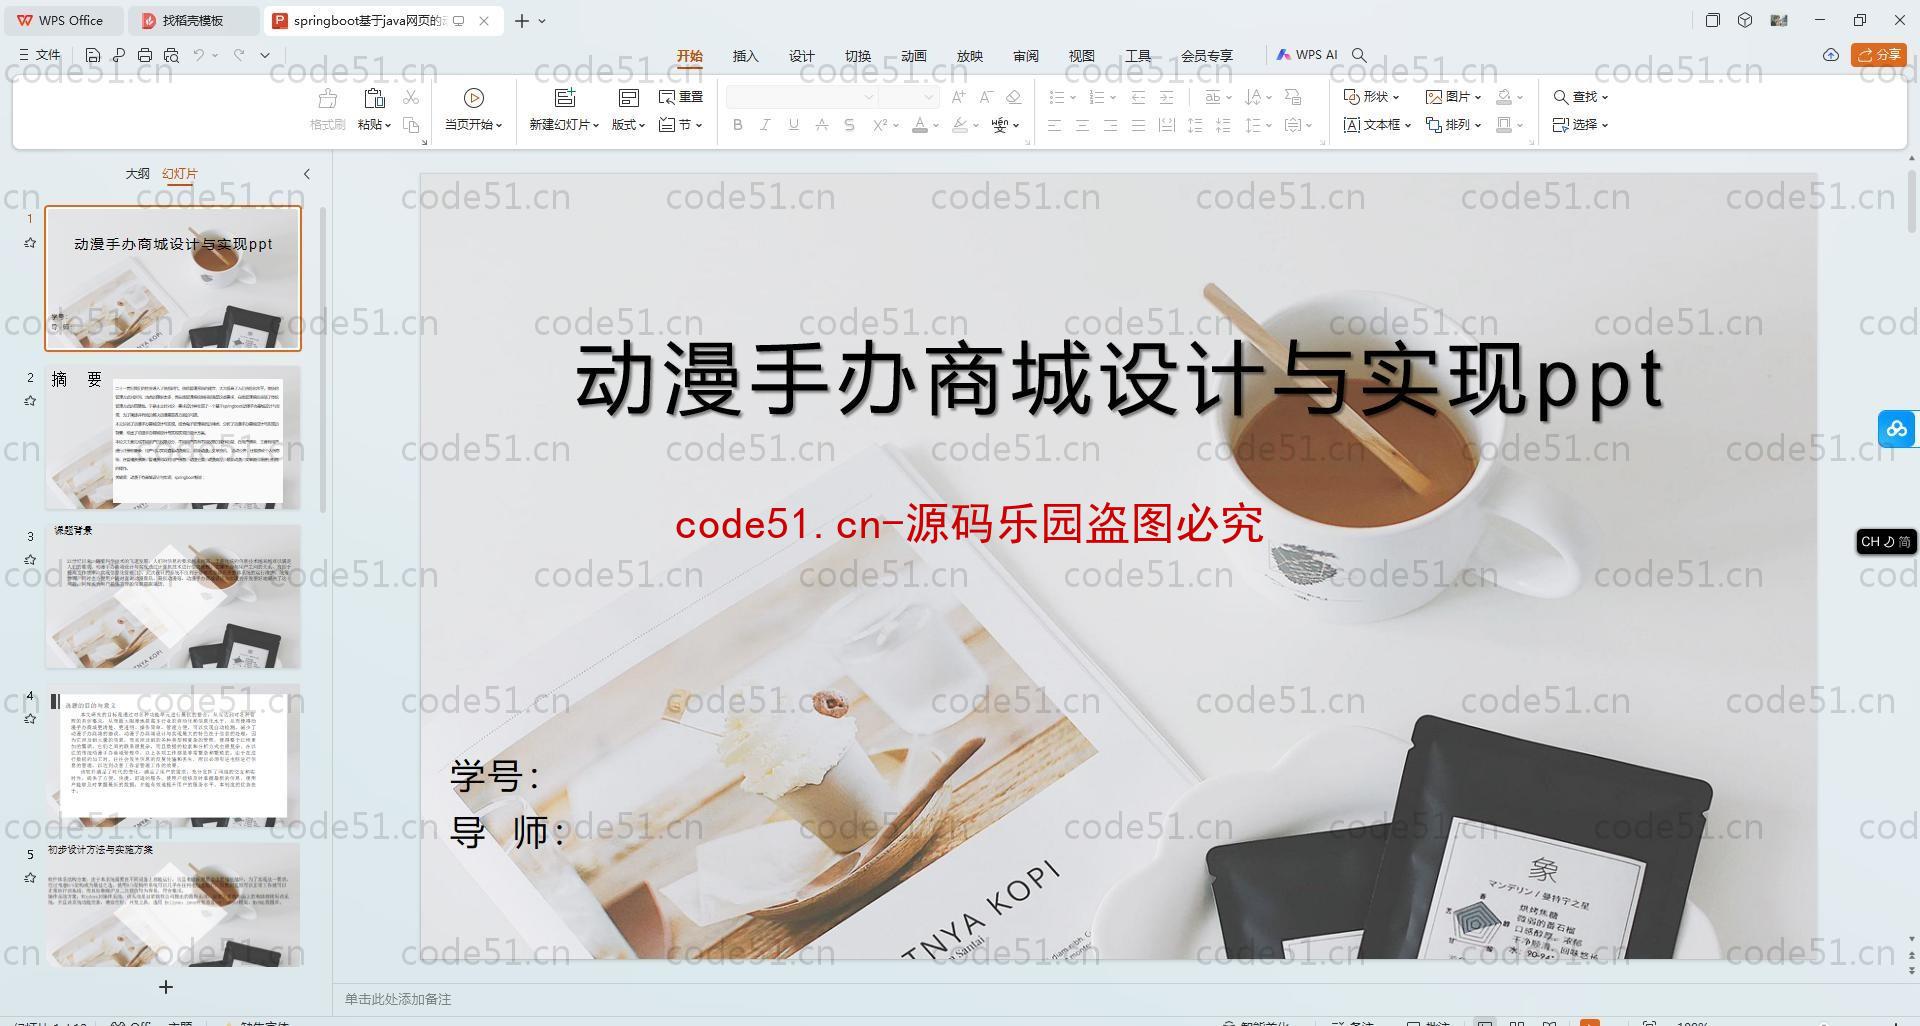Click decrease font size icon
1920x1026 pixels.
(986, 97)
